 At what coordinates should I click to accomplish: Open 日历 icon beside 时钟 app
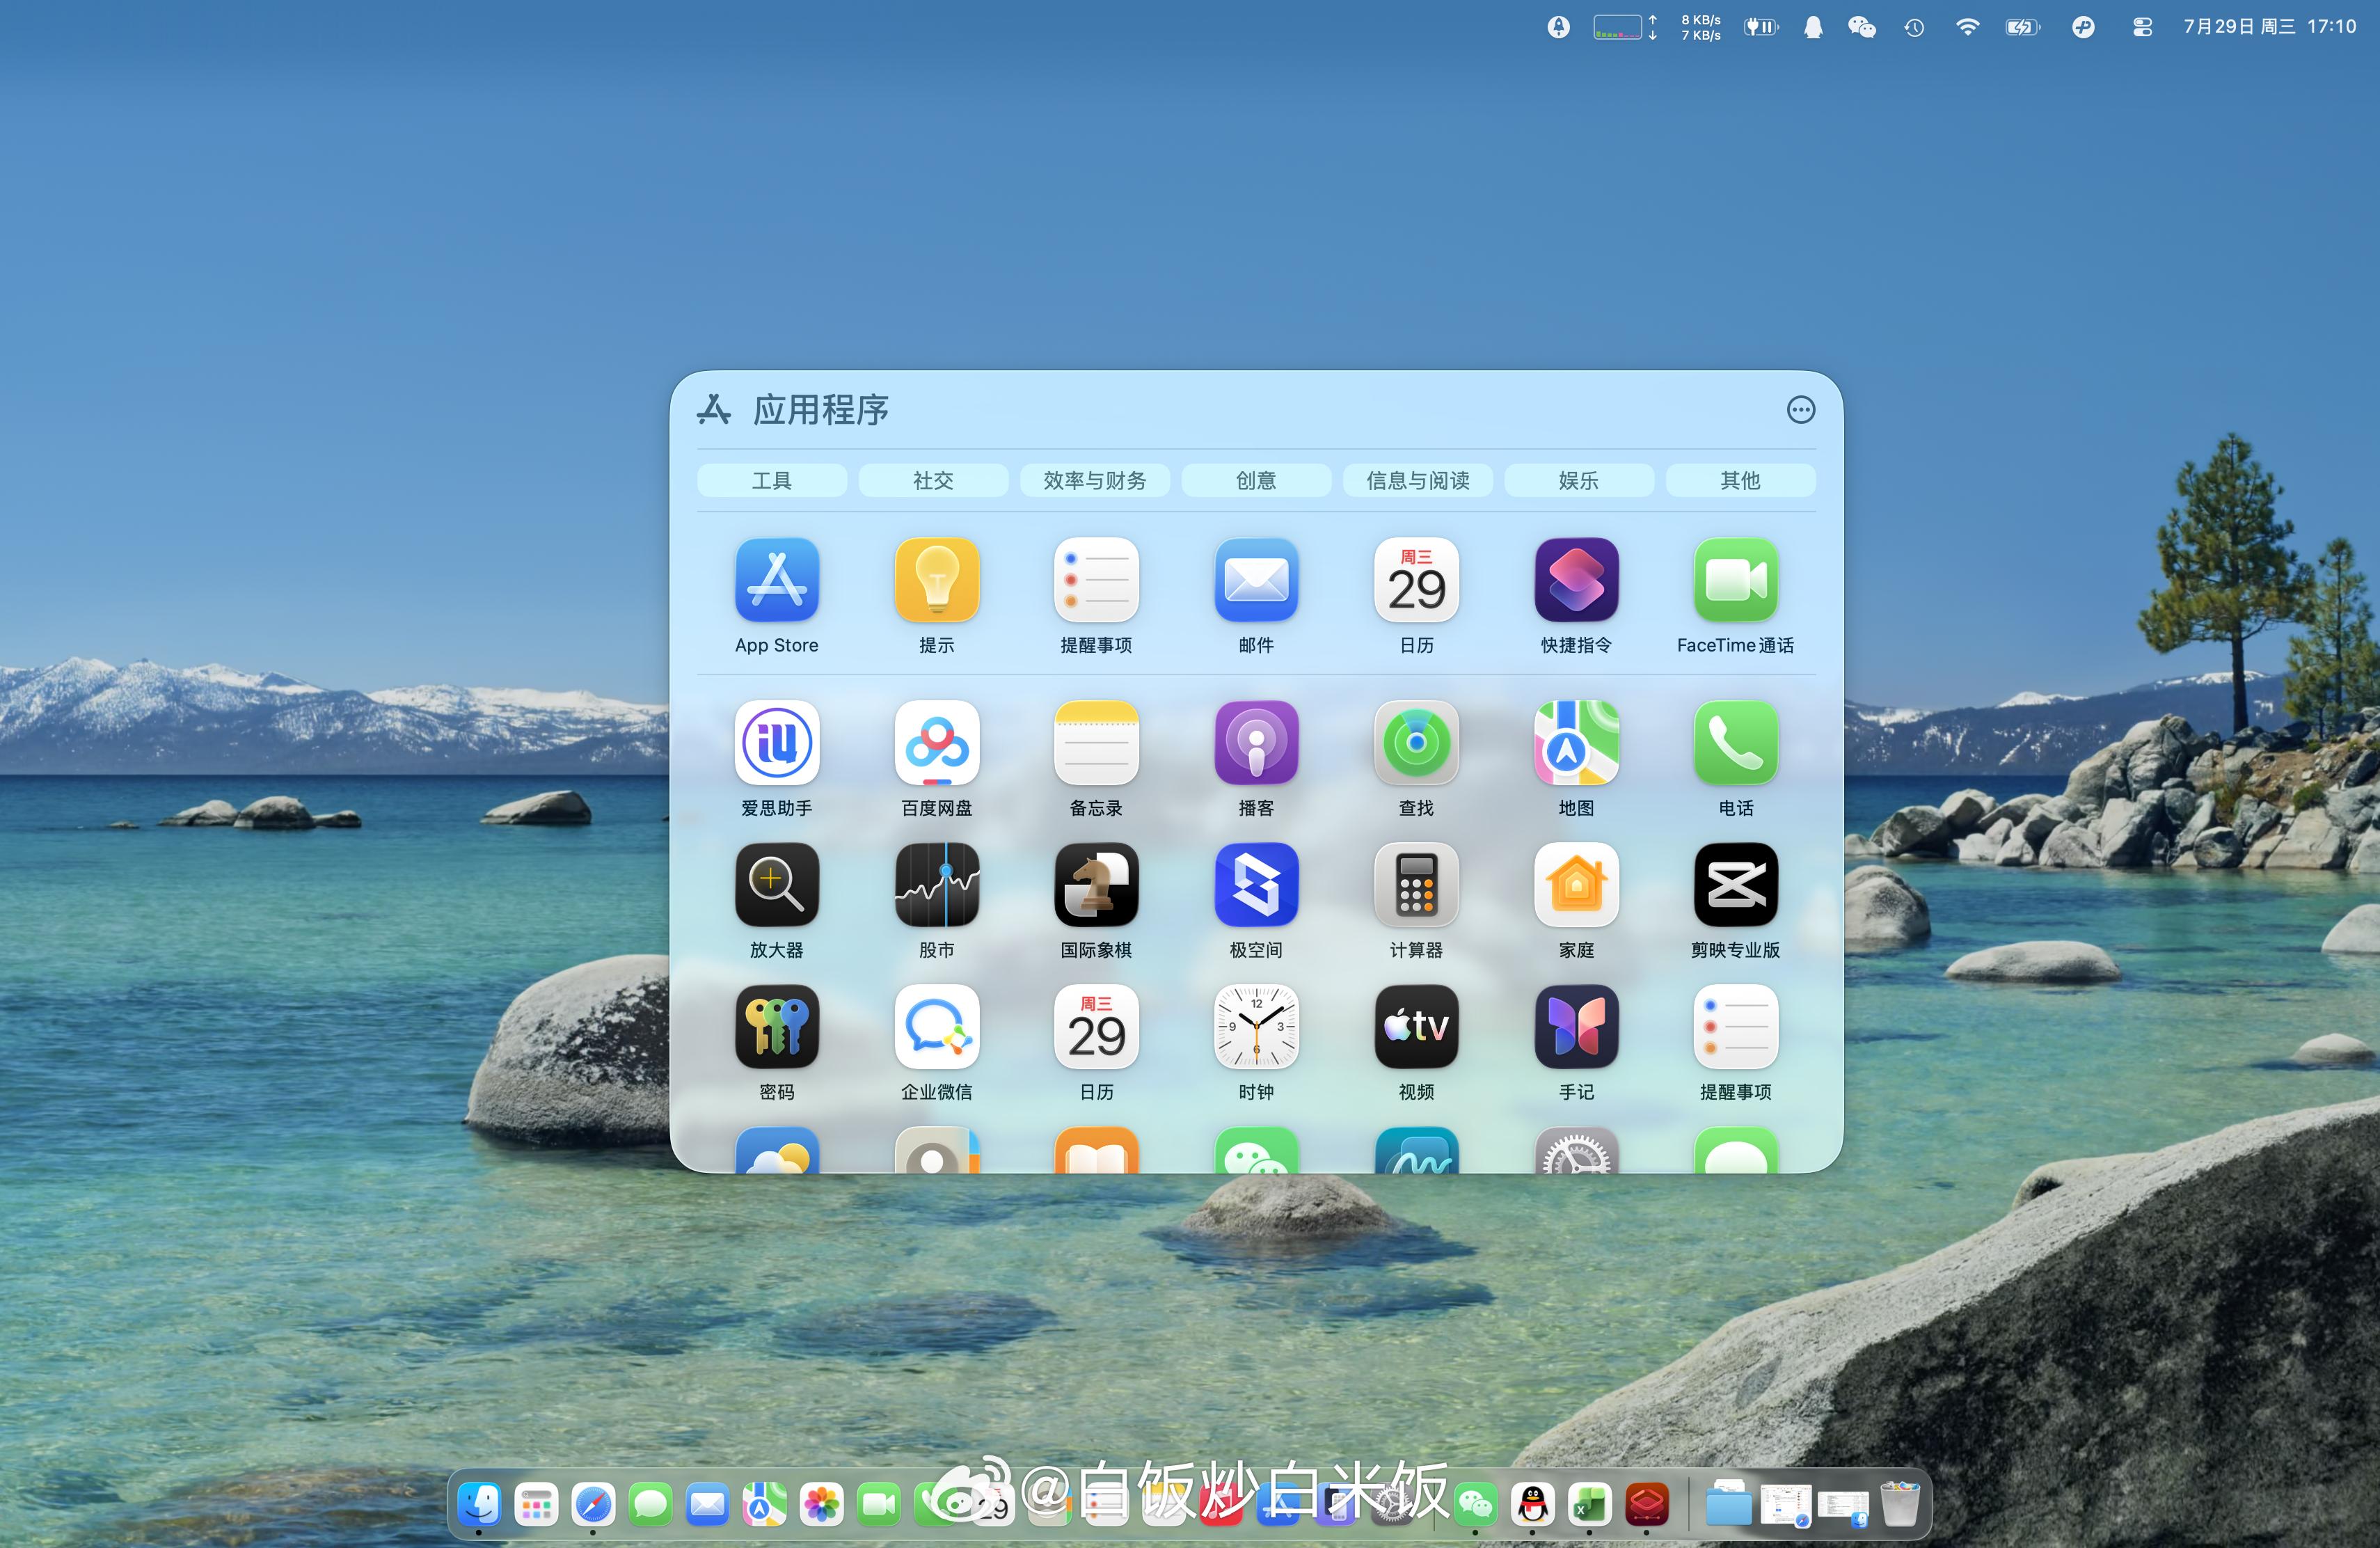coord(1096,1027)
